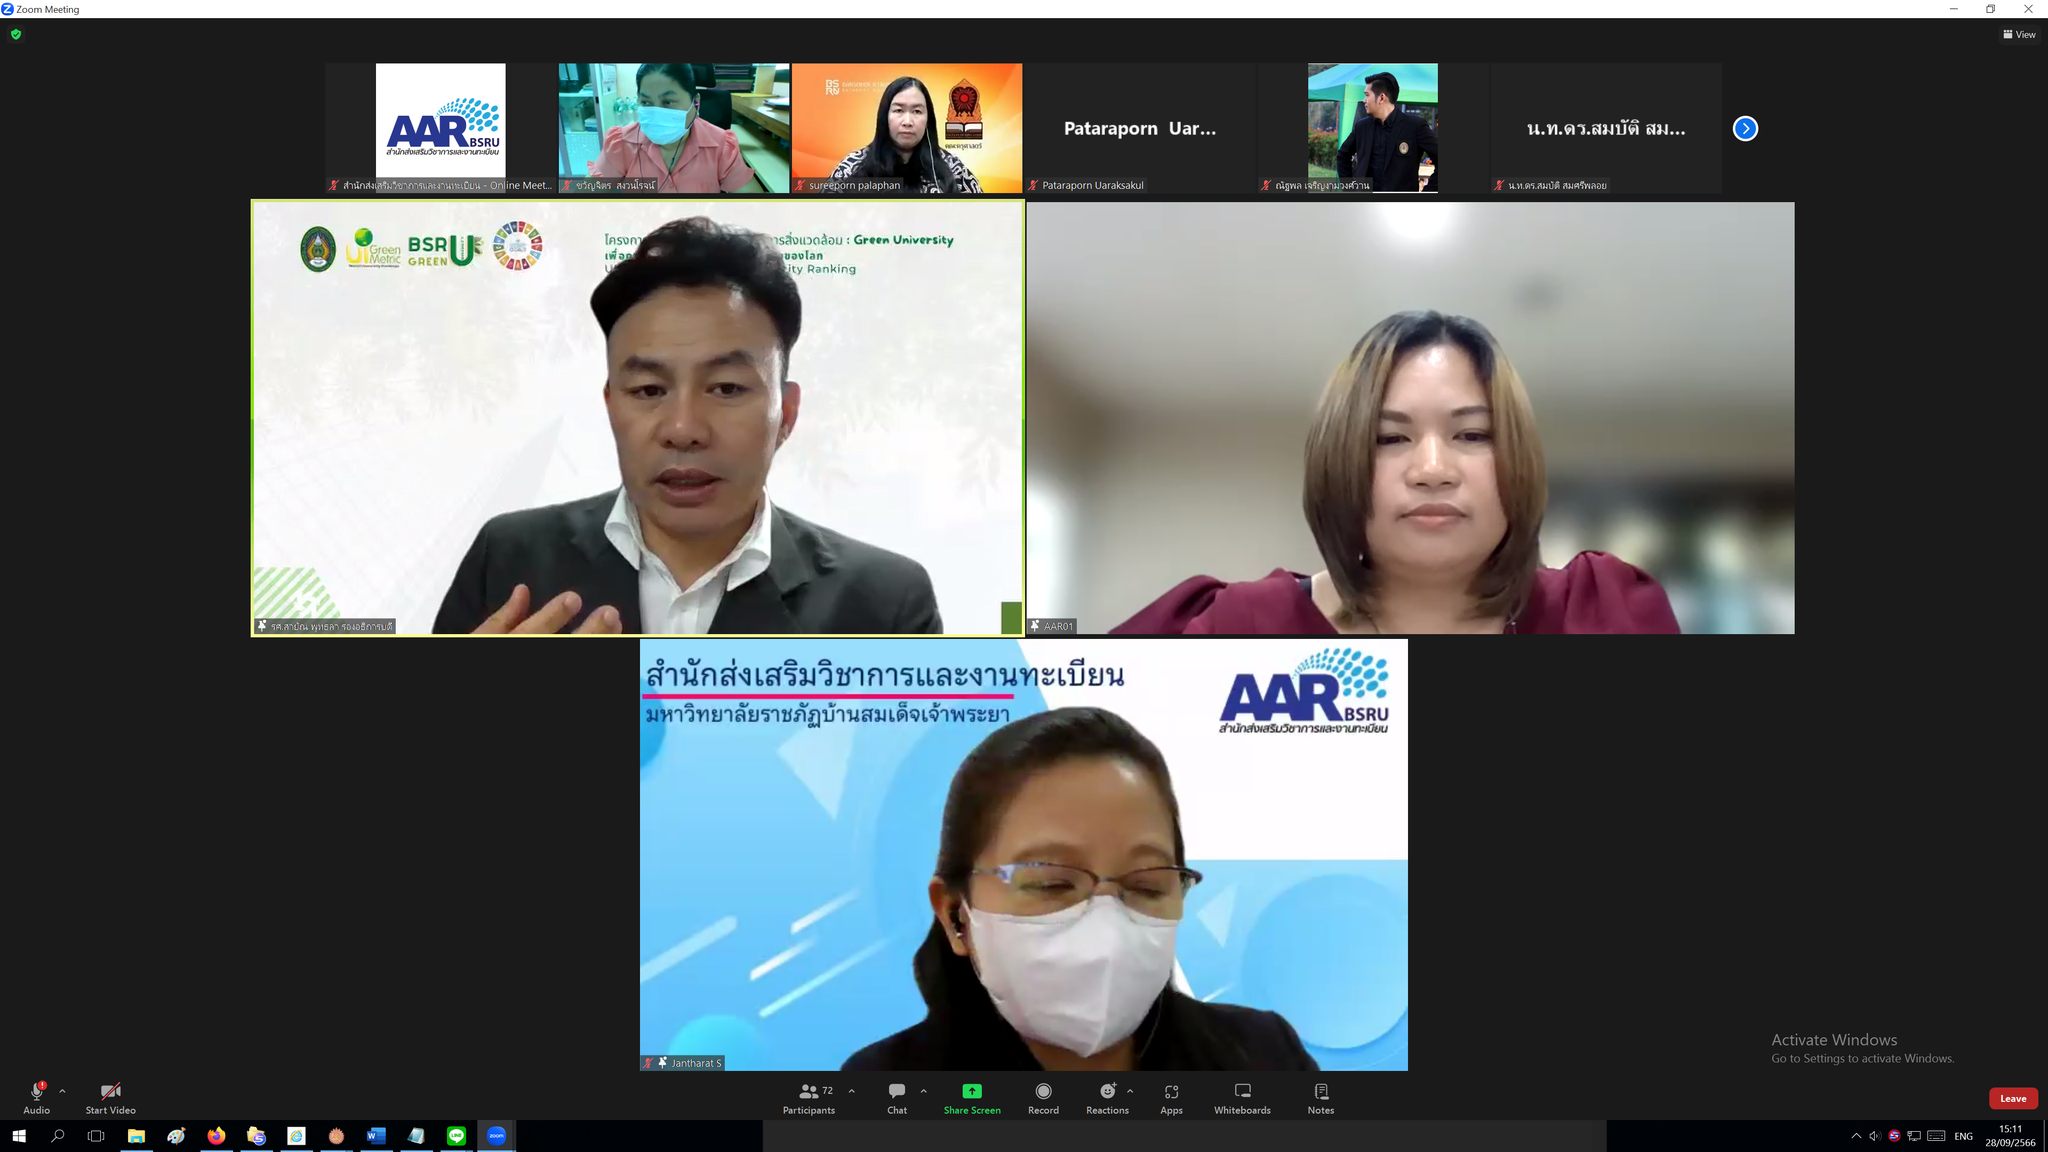Open Task View in taskbar
Image resolution: width=2048 pixels, height=1152 pixels.
click(96, 1136)
